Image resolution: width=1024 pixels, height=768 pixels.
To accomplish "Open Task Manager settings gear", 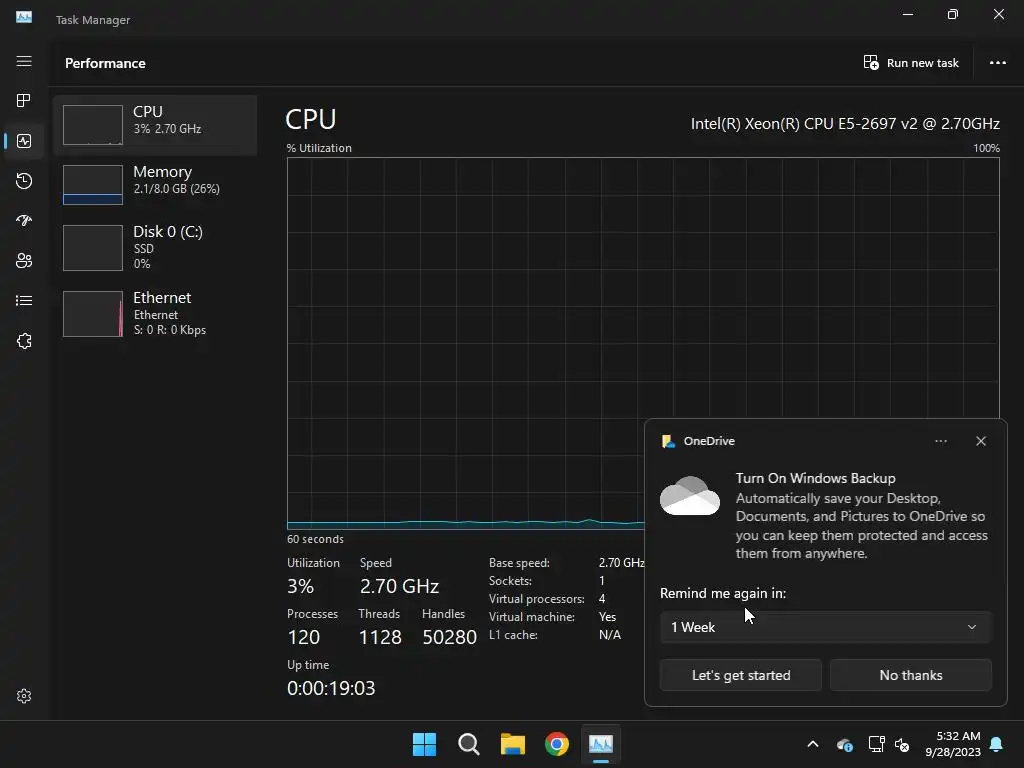I will 24,696.
